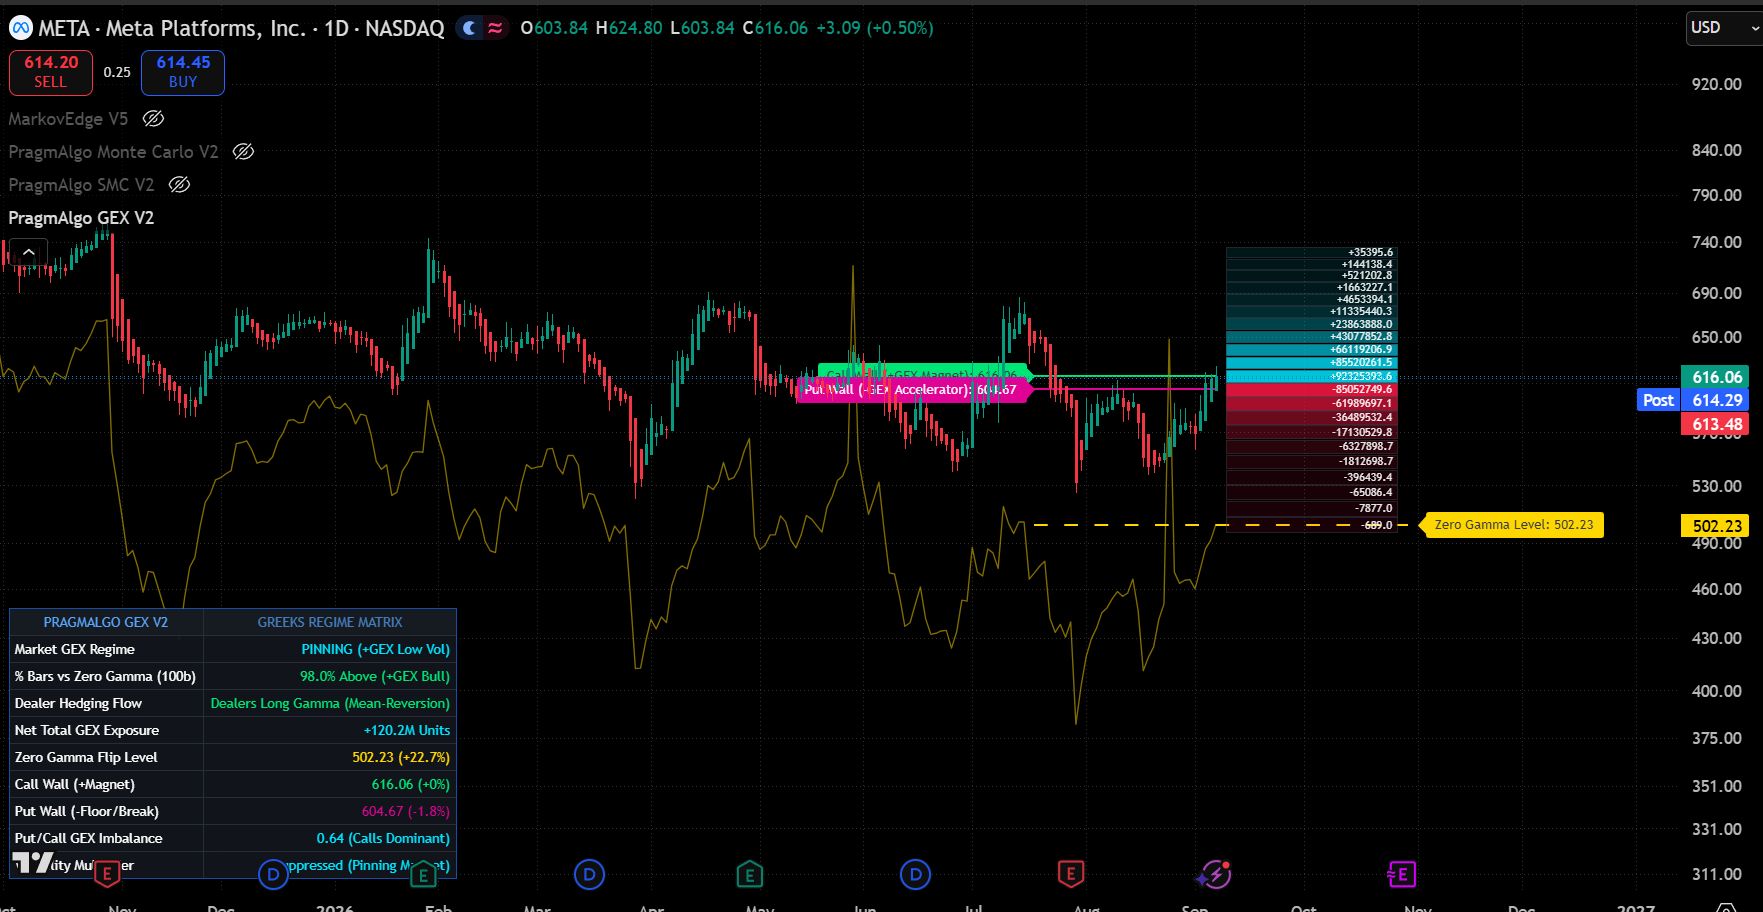
Task: Click the post-market moon session icon
Action: 468,28
